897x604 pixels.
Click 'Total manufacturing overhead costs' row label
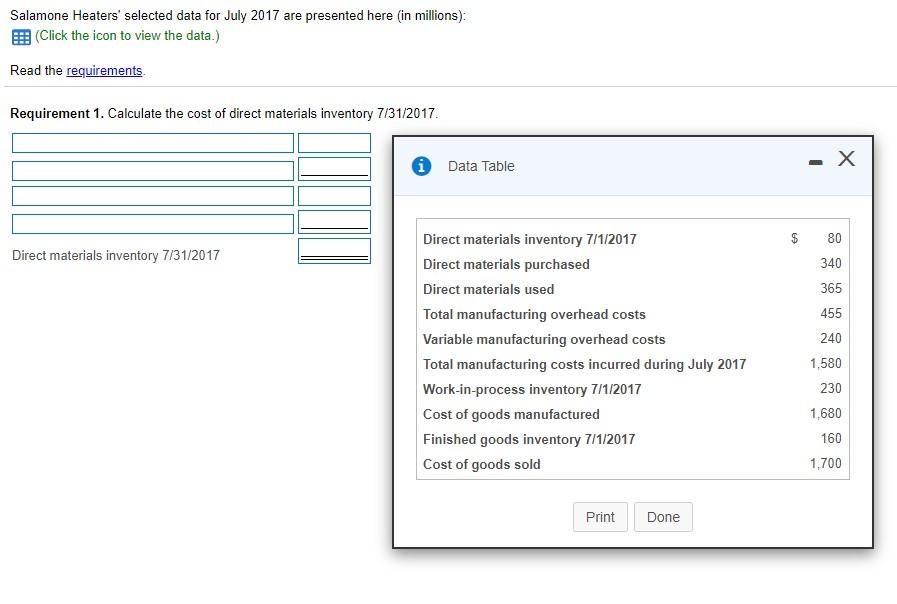tap(534, 315)
